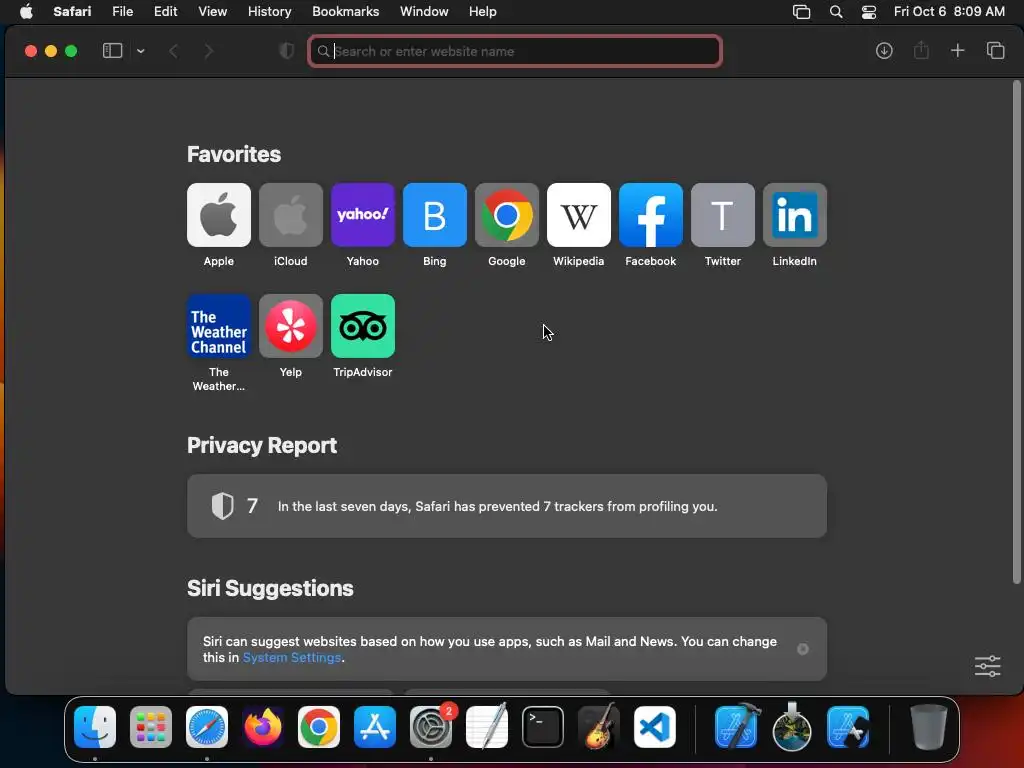Open the iCloud favorite
The image size is (1024, 768).
(291, 215)
